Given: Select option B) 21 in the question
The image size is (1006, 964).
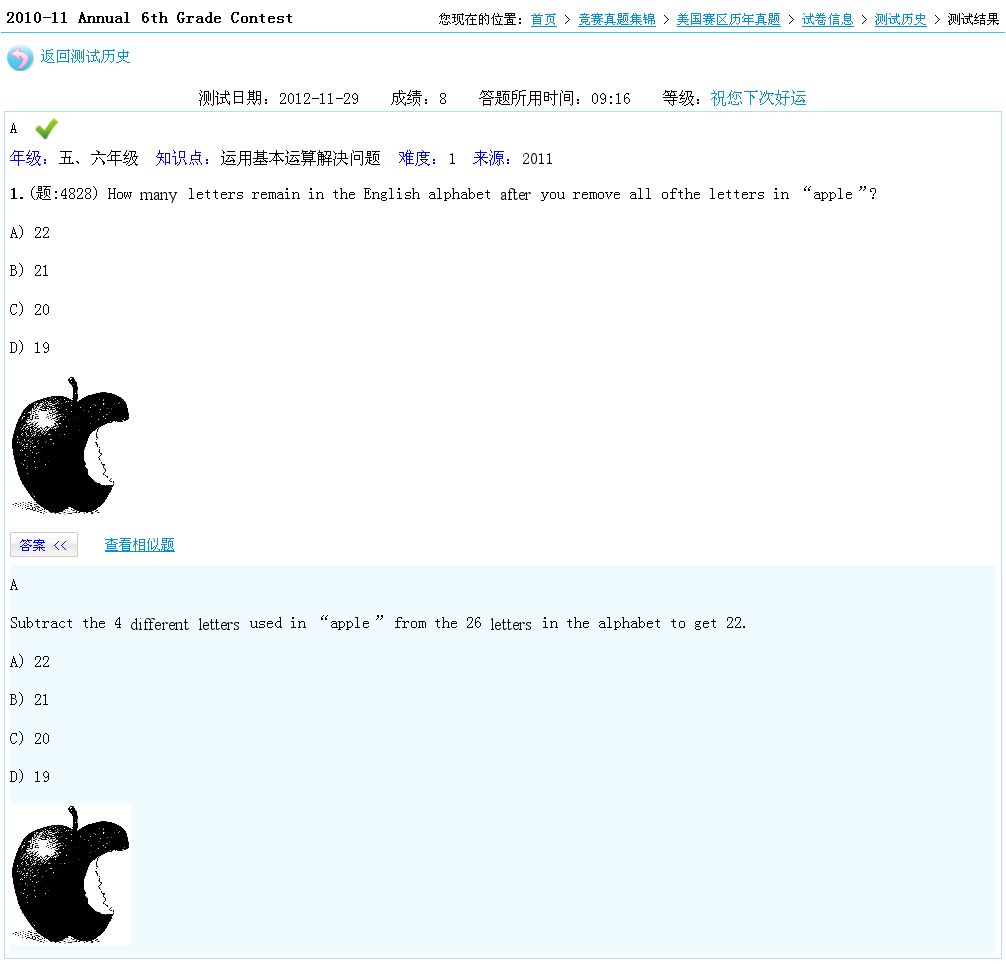Looking at the screenshot, I should 30,271.
